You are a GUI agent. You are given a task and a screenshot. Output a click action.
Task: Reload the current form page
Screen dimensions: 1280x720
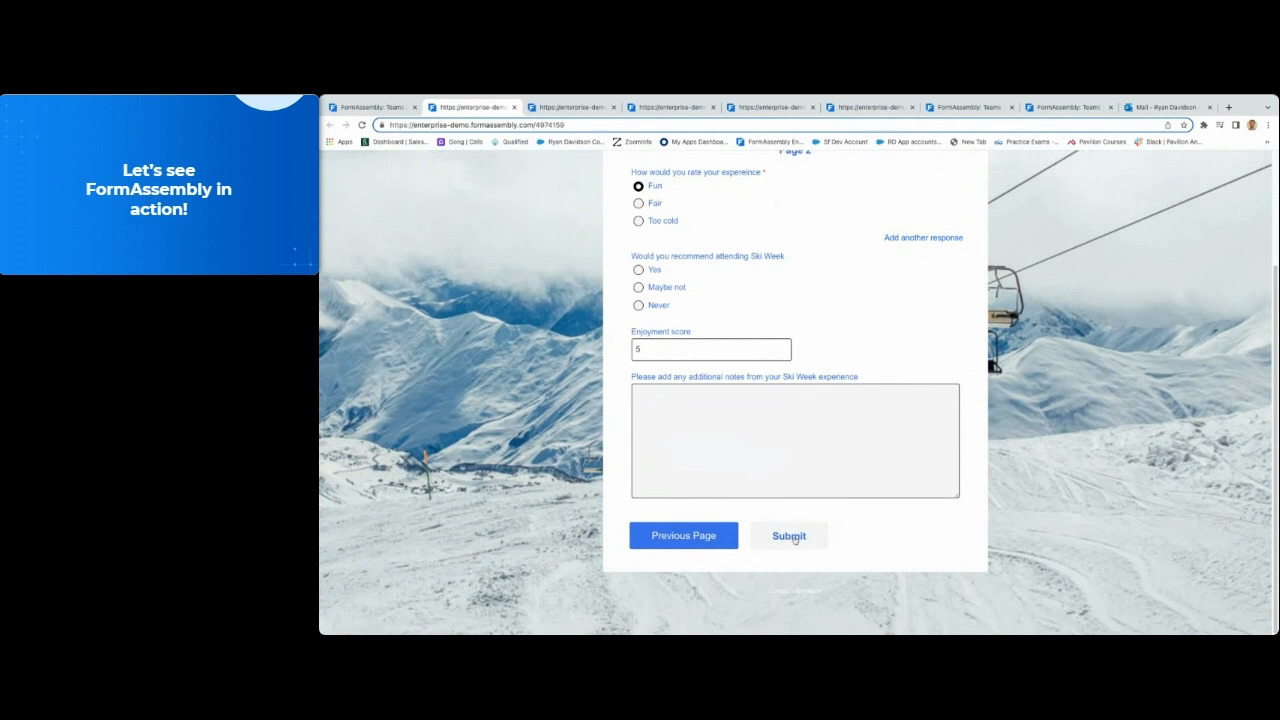click(x=362, y=125)
